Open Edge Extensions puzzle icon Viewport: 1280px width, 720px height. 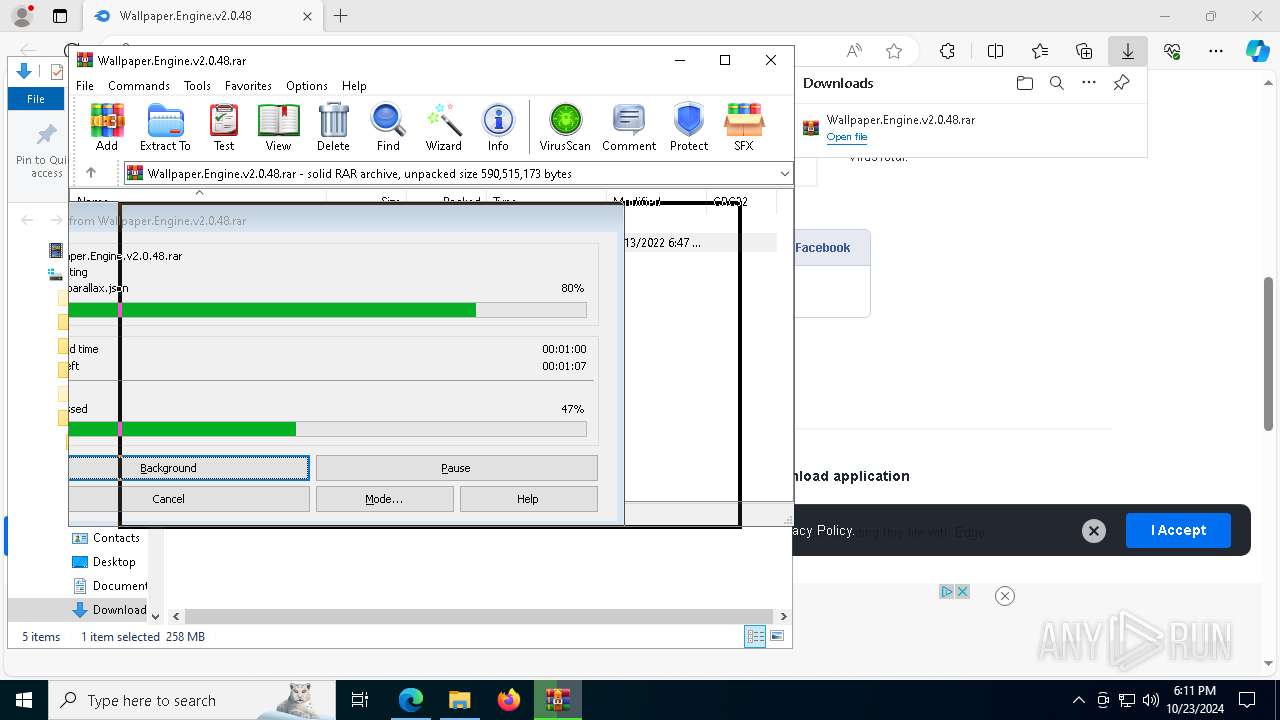(x=947, y=51)
